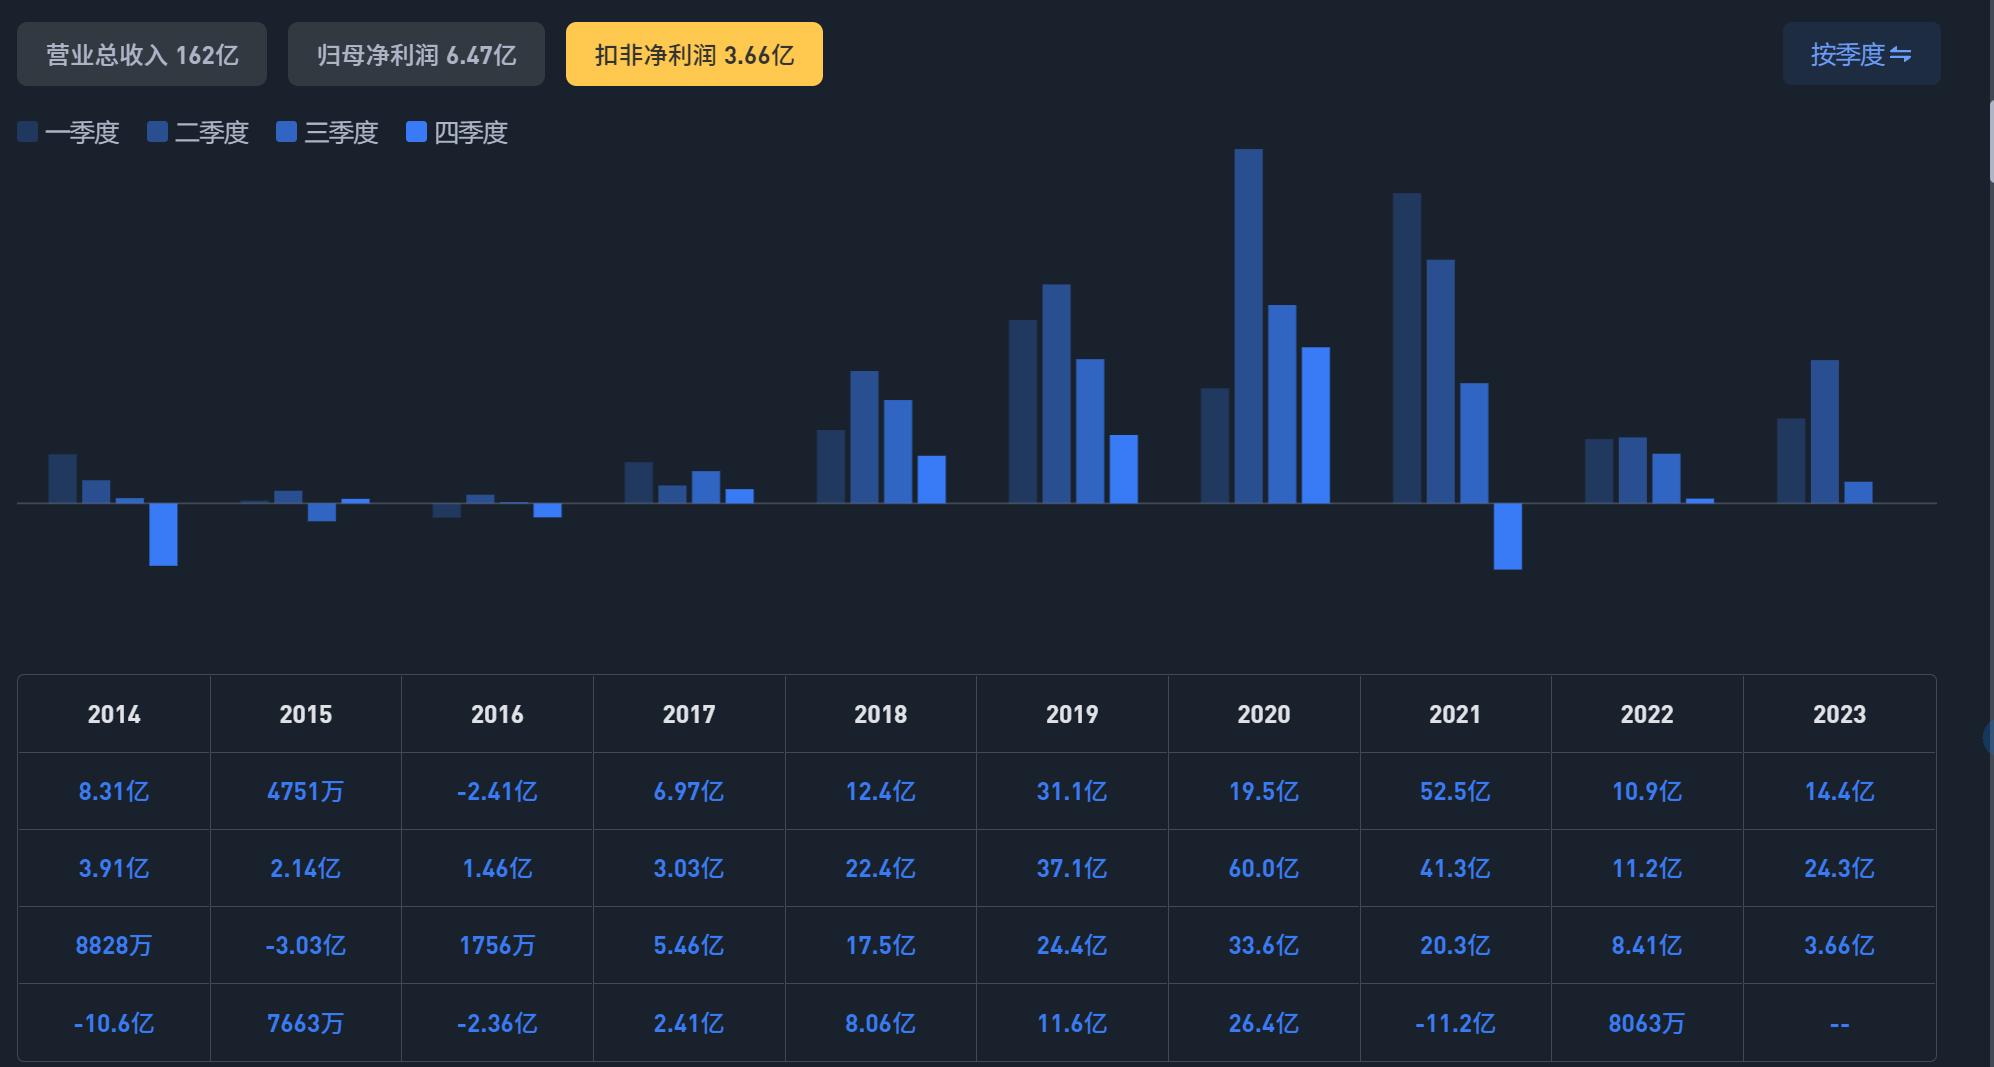
Task: Click the 3.66亿 table cell
Action: click(x=1840, y=945)
